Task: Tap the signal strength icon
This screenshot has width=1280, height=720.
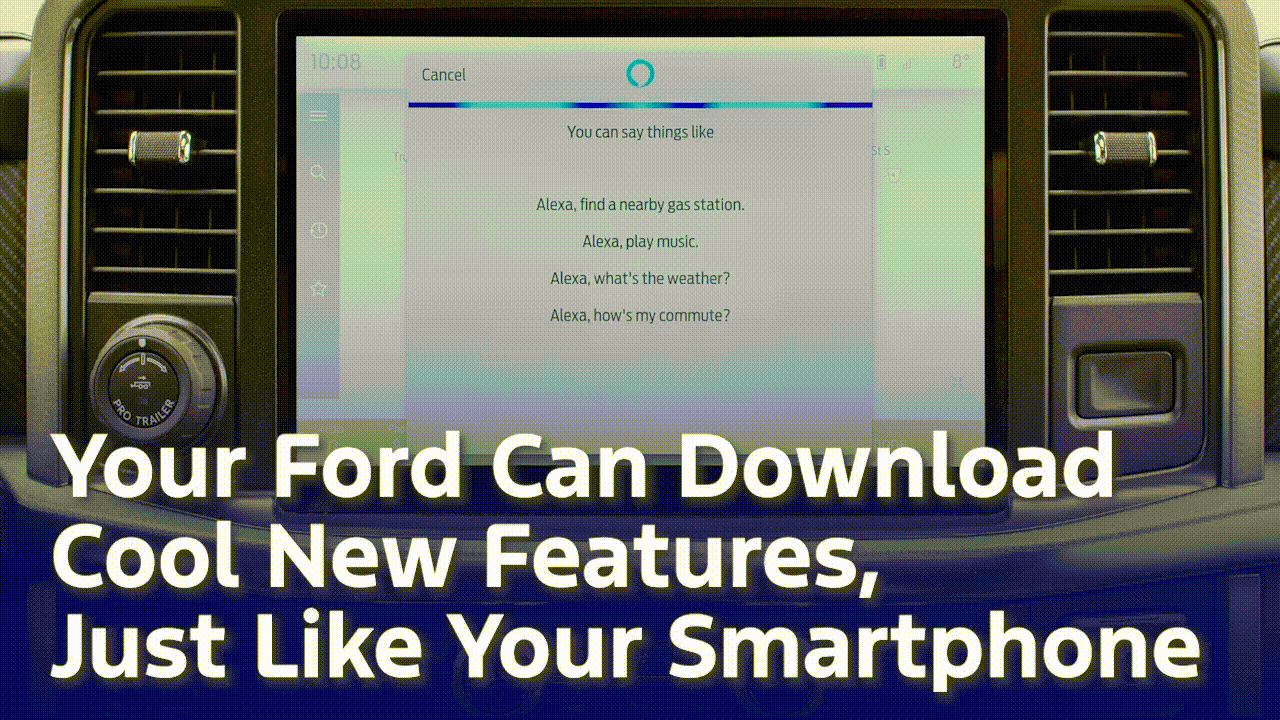Action: tap(907, 62)
